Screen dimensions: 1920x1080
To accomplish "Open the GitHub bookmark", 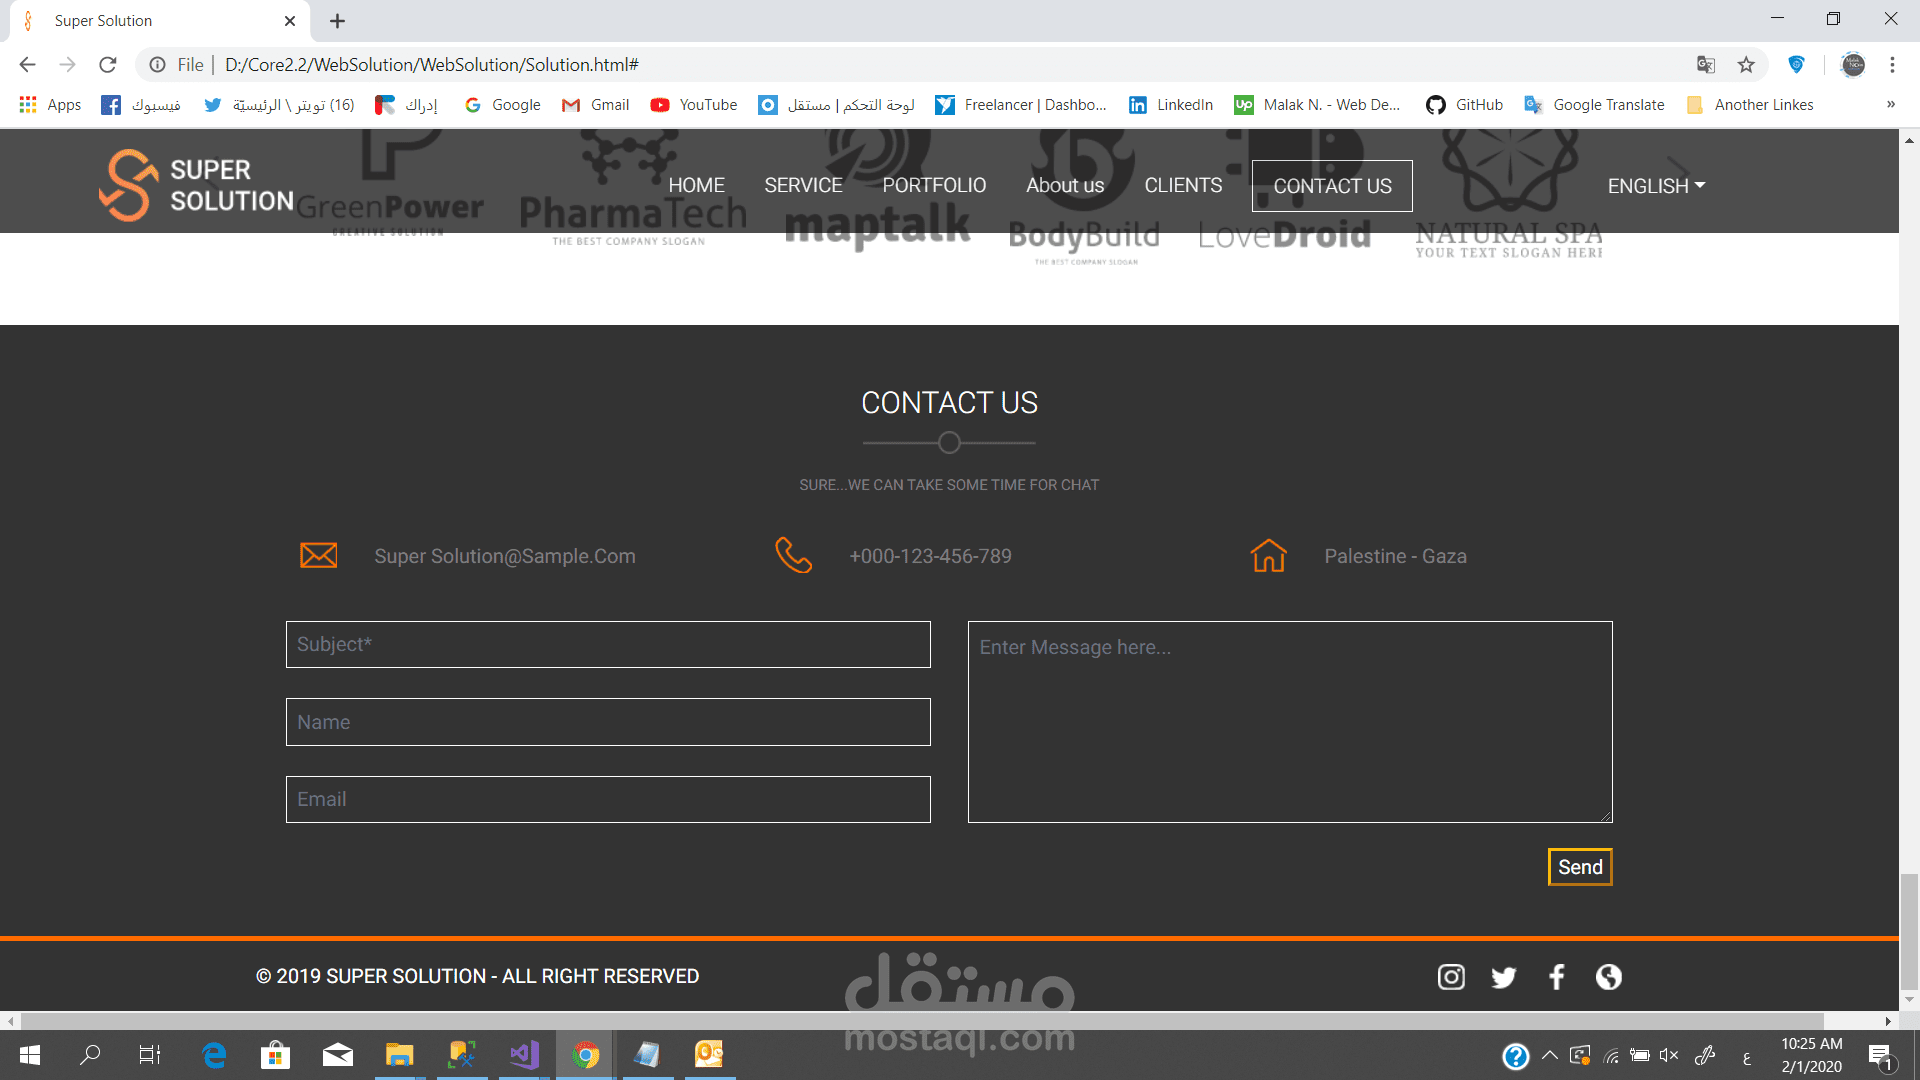I will 1464,104.
